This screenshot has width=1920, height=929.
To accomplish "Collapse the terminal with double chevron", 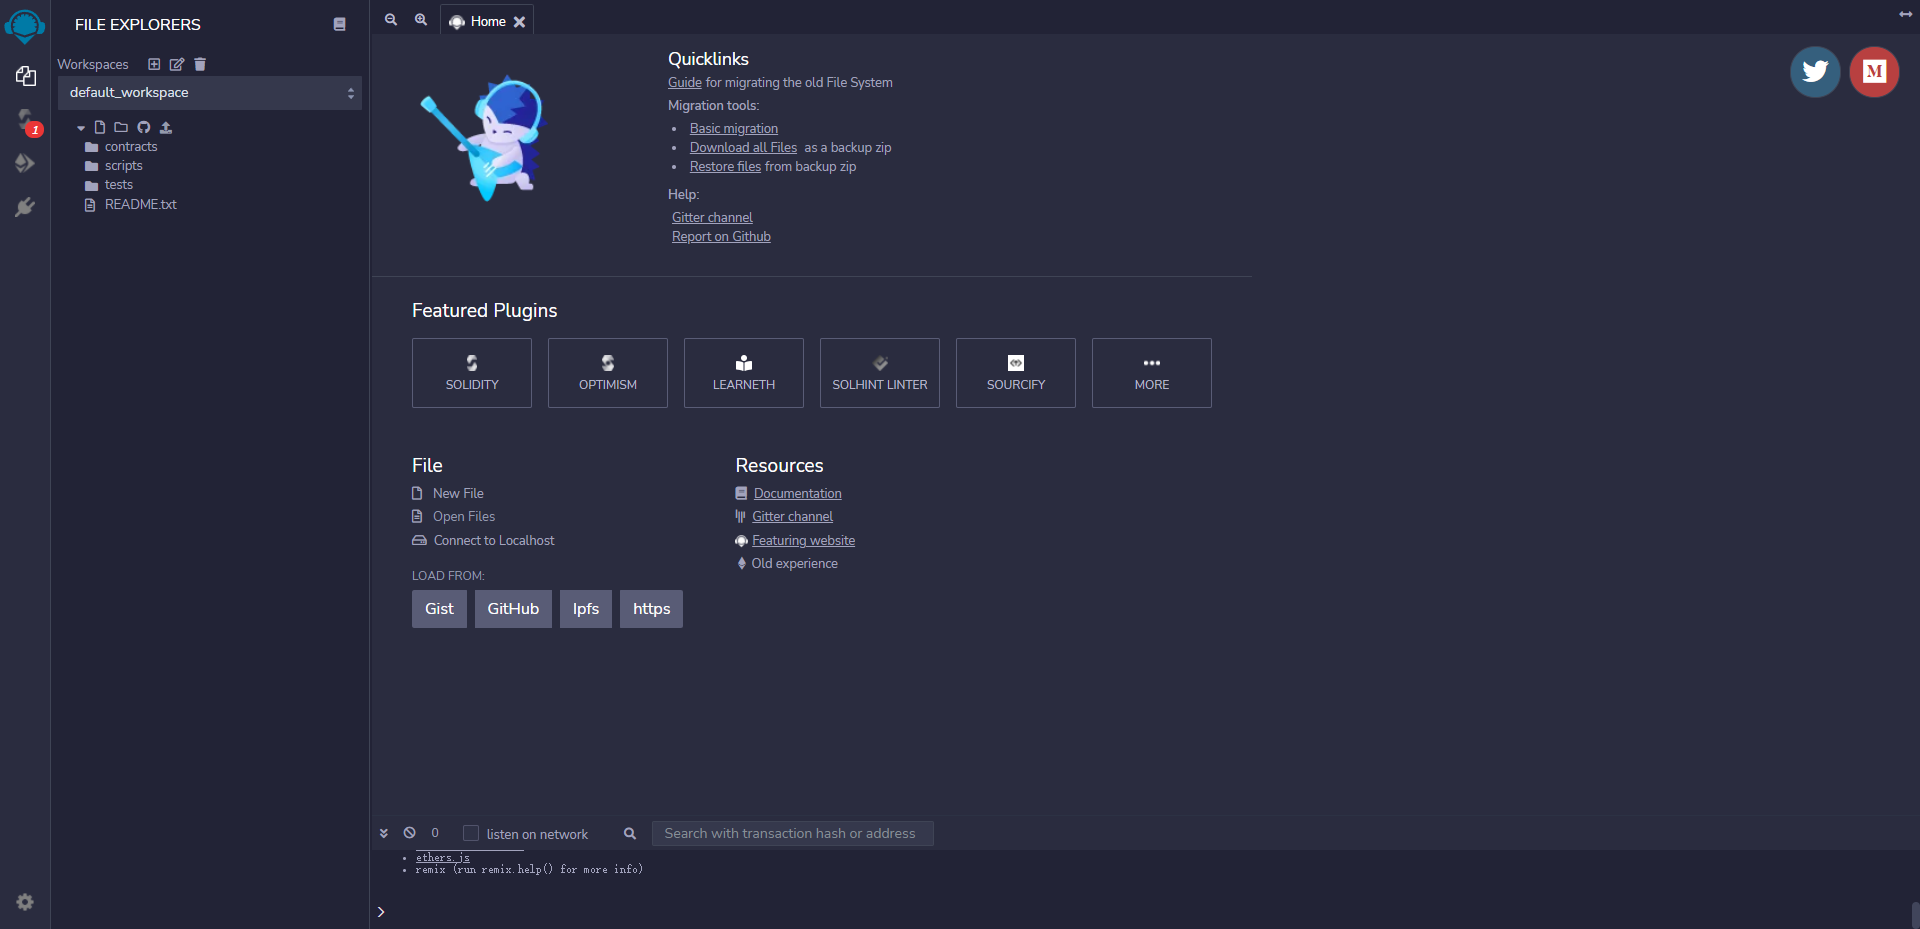I will pyautogui.click(x=384, y=833).
